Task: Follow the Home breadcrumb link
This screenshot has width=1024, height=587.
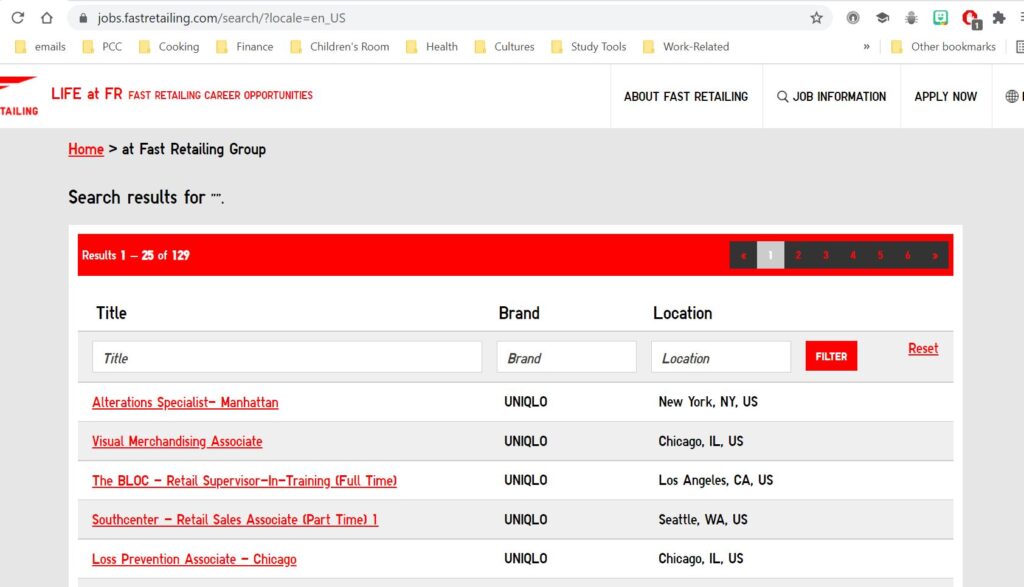Action: point(86,149)
